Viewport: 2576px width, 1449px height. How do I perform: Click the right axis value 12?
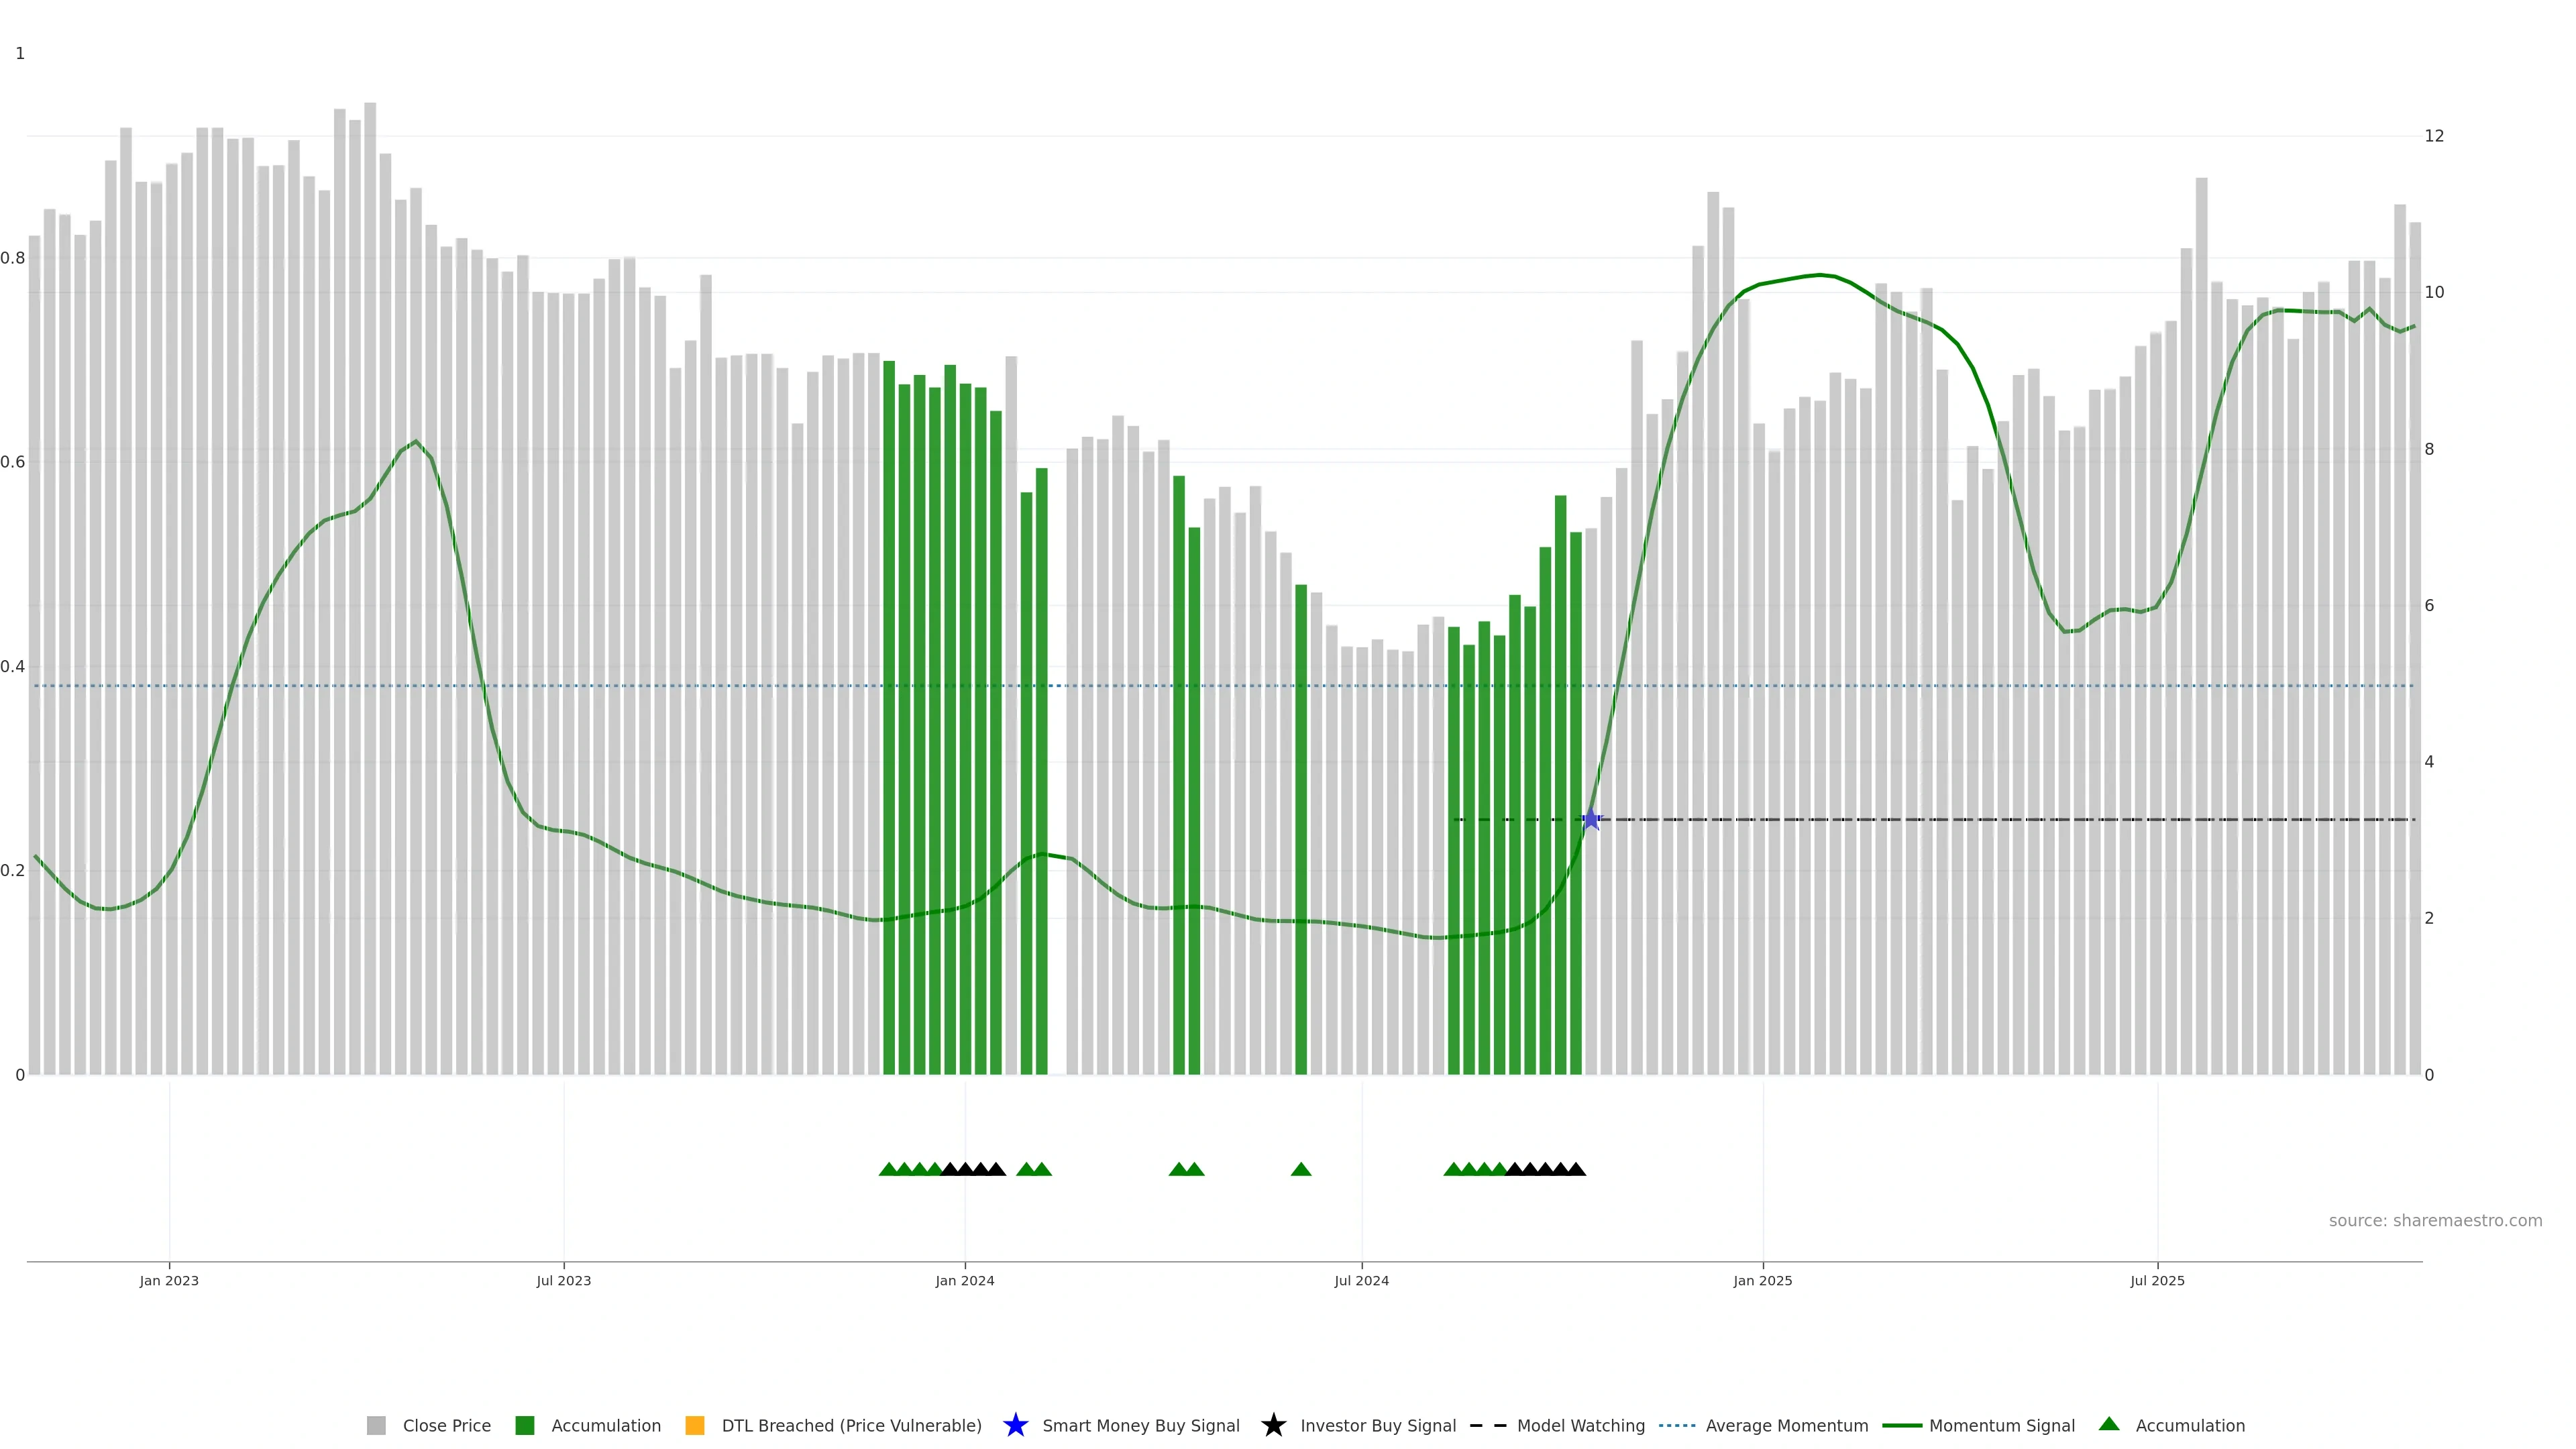2434,136
